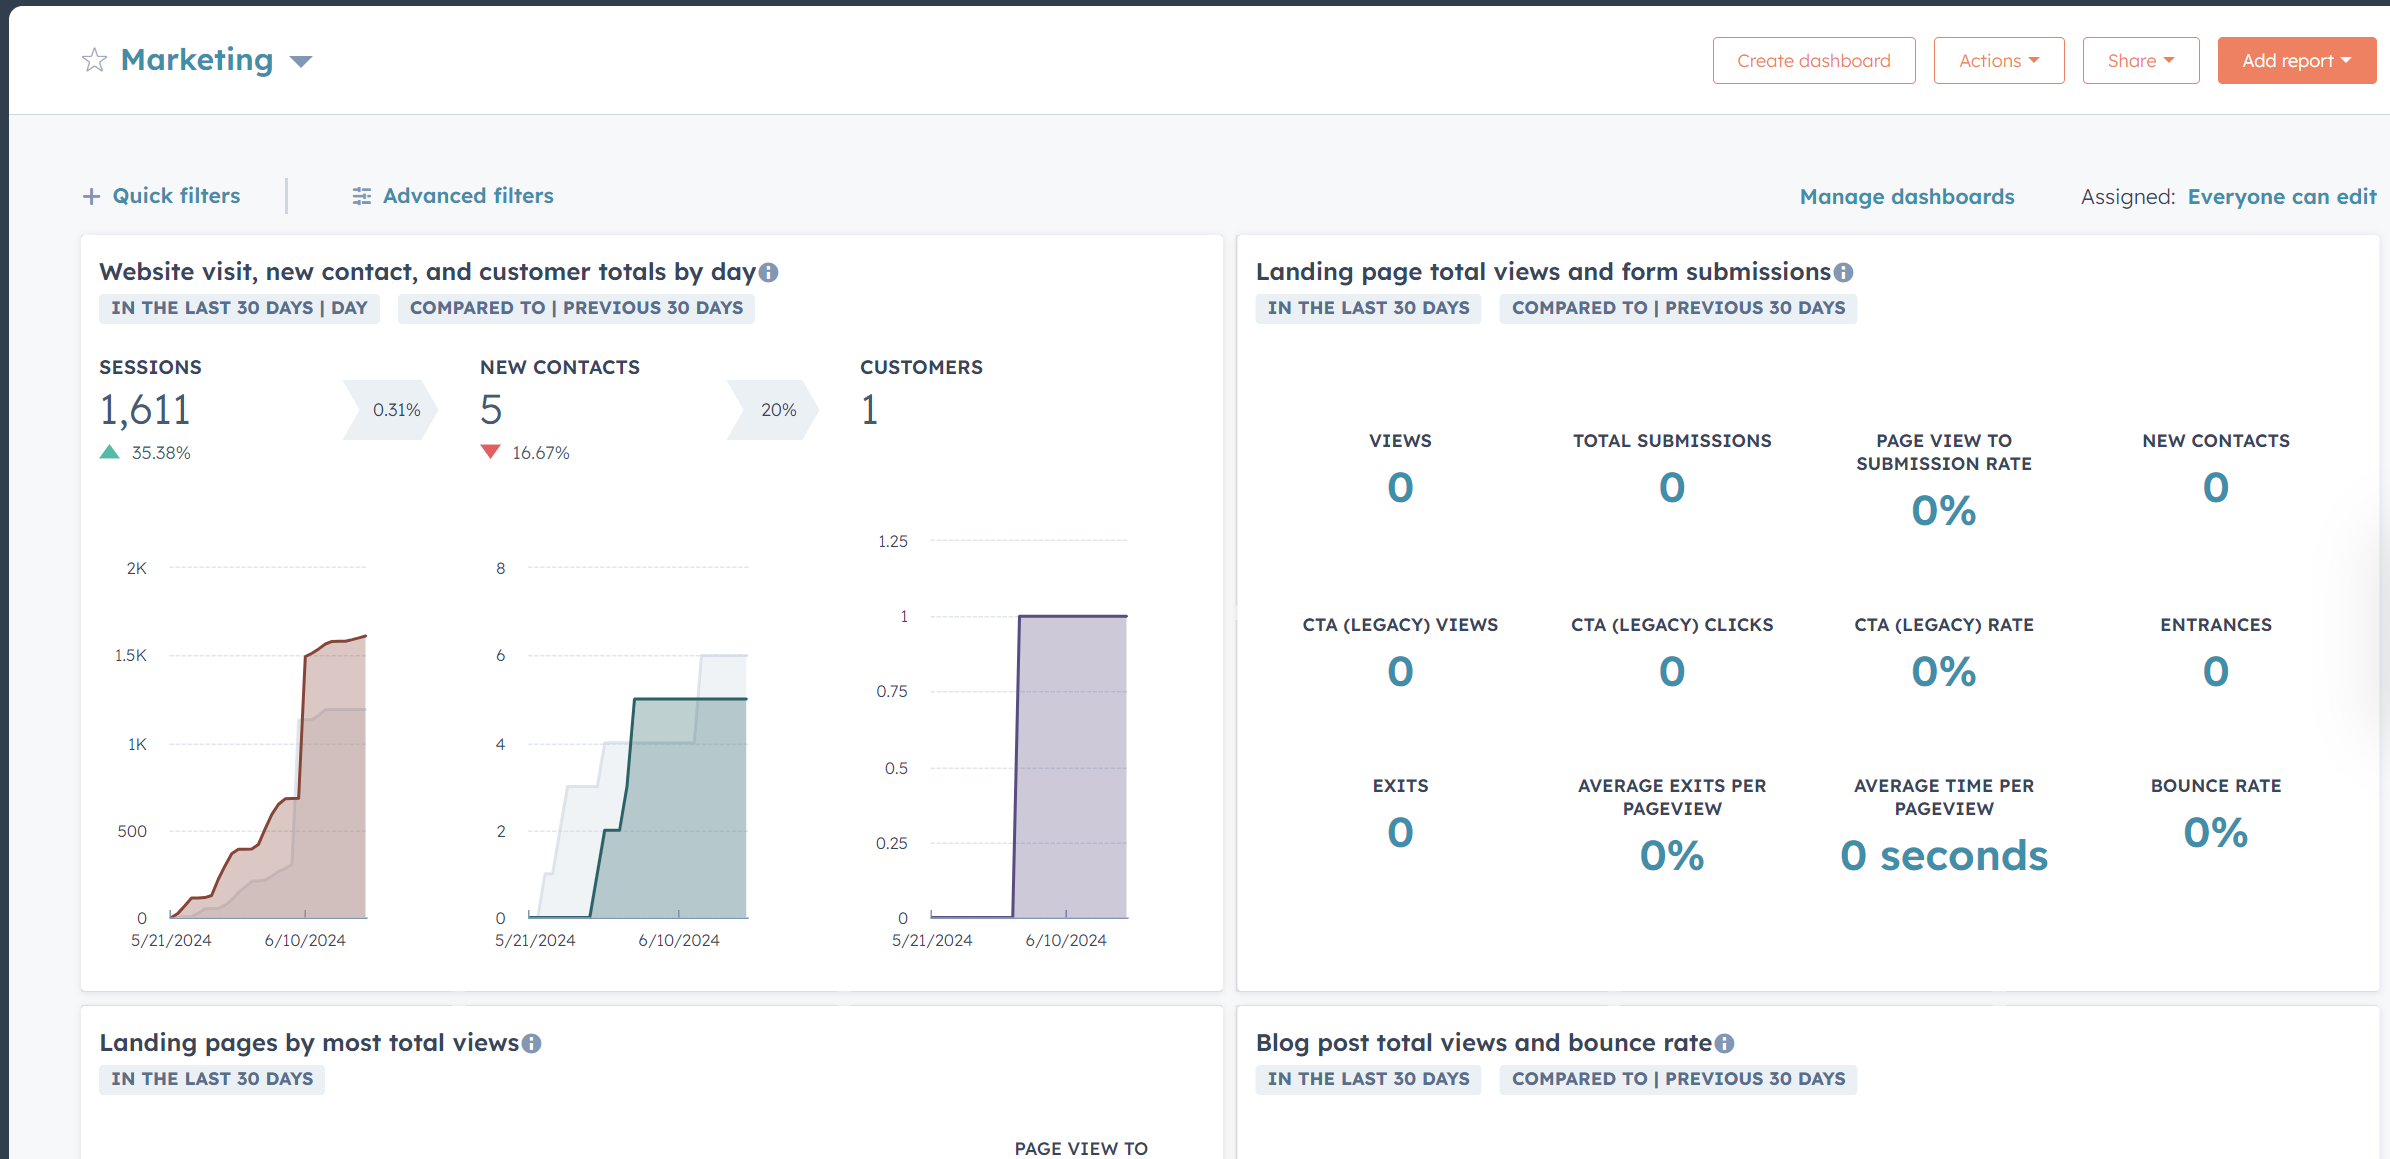
Task: Click the plus icon for Quick filters
Action: point(91,196)
